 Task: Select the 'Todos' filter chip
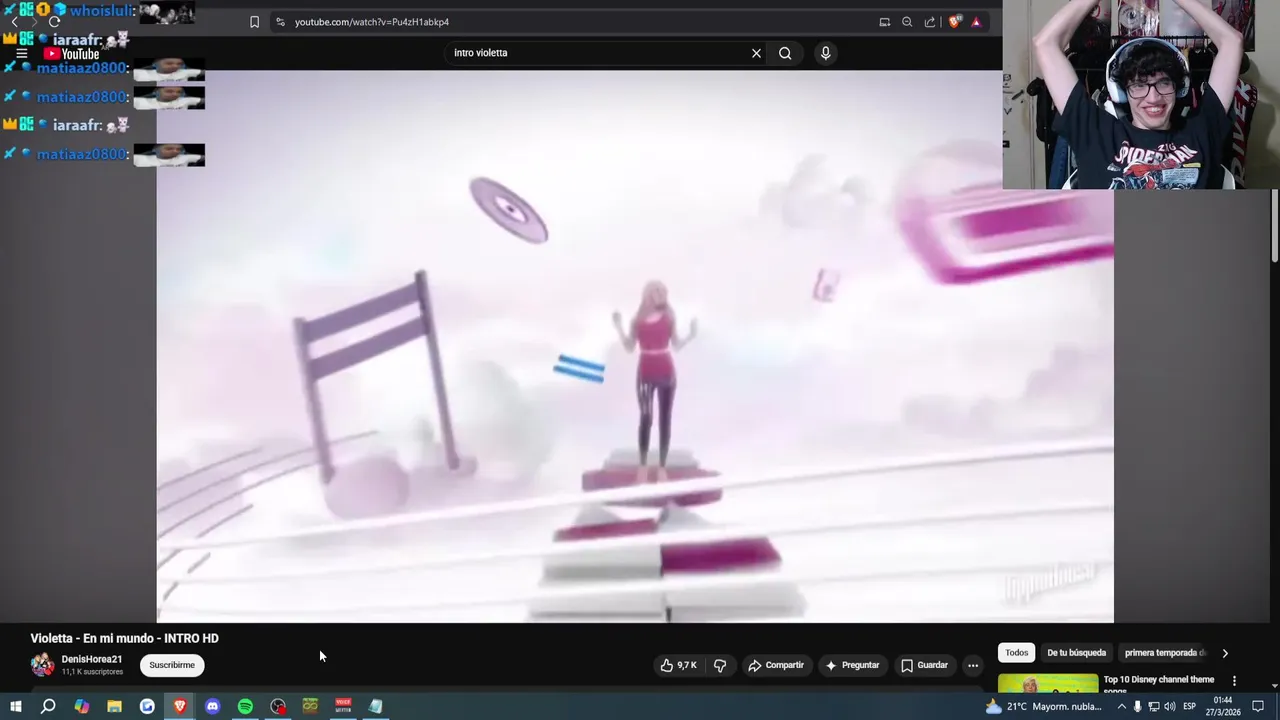click(x=1017, y=653)
